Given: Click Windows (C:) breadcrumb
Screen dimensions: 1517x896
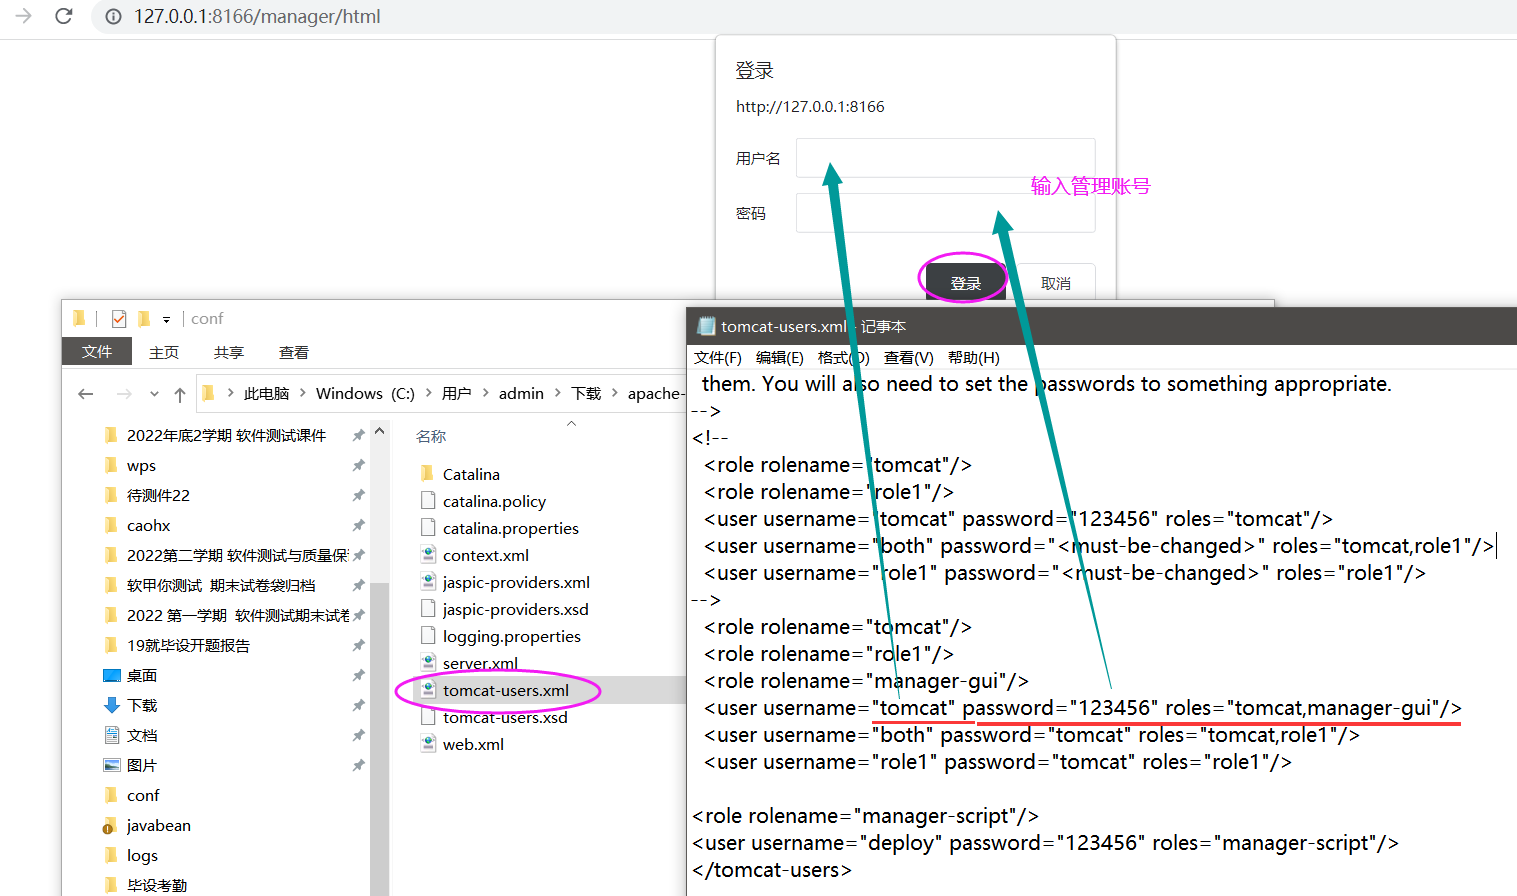Looking at the screenshot, I should (x=365, y=394).
